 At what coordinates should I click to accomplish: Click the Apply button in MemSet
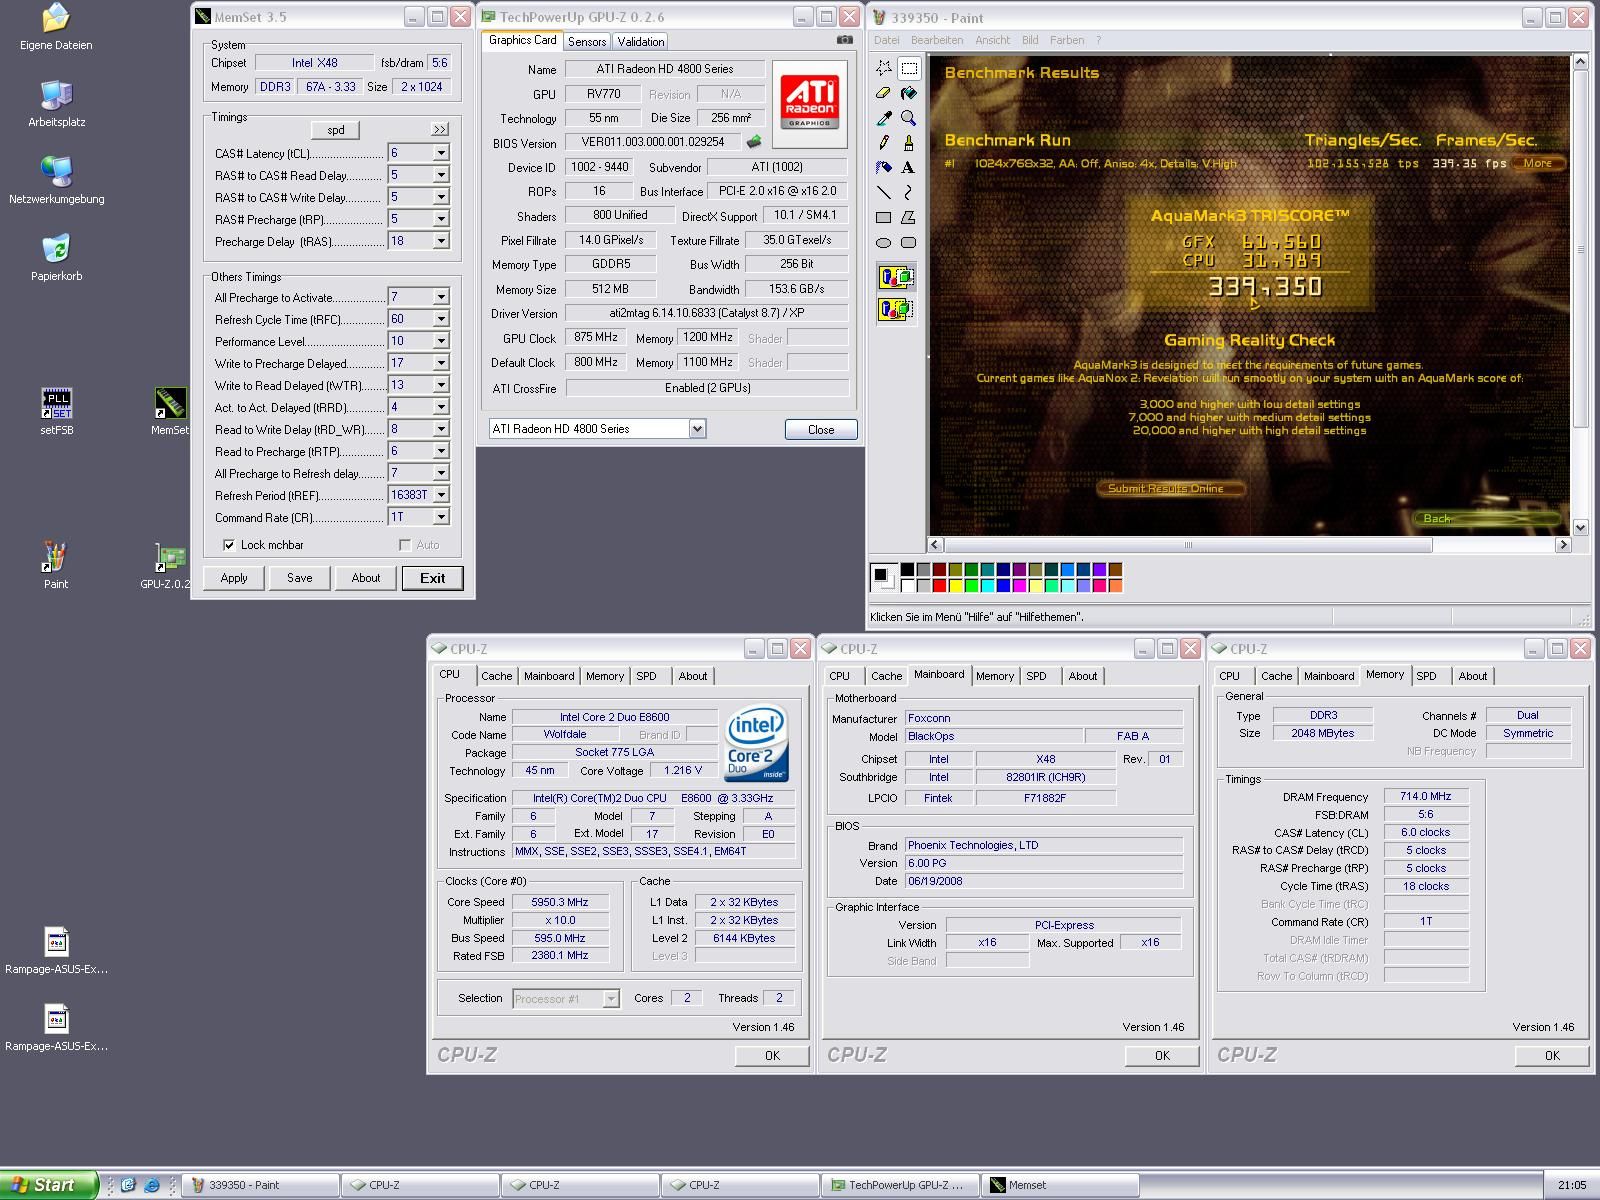coord(234,578)
